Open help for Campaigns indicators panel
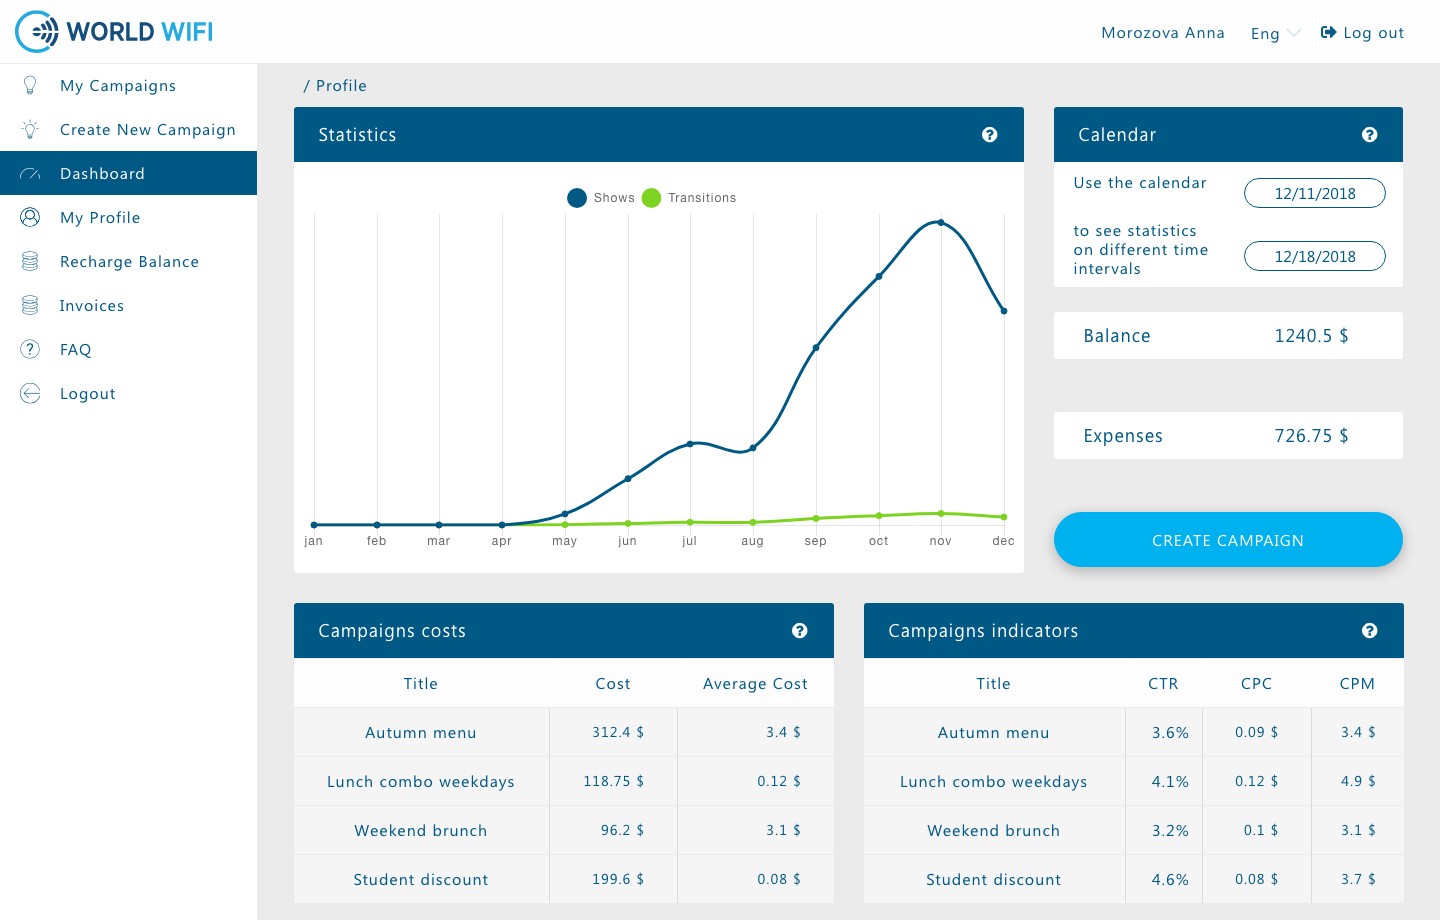1440x920 pixels. coord(1370,631)
